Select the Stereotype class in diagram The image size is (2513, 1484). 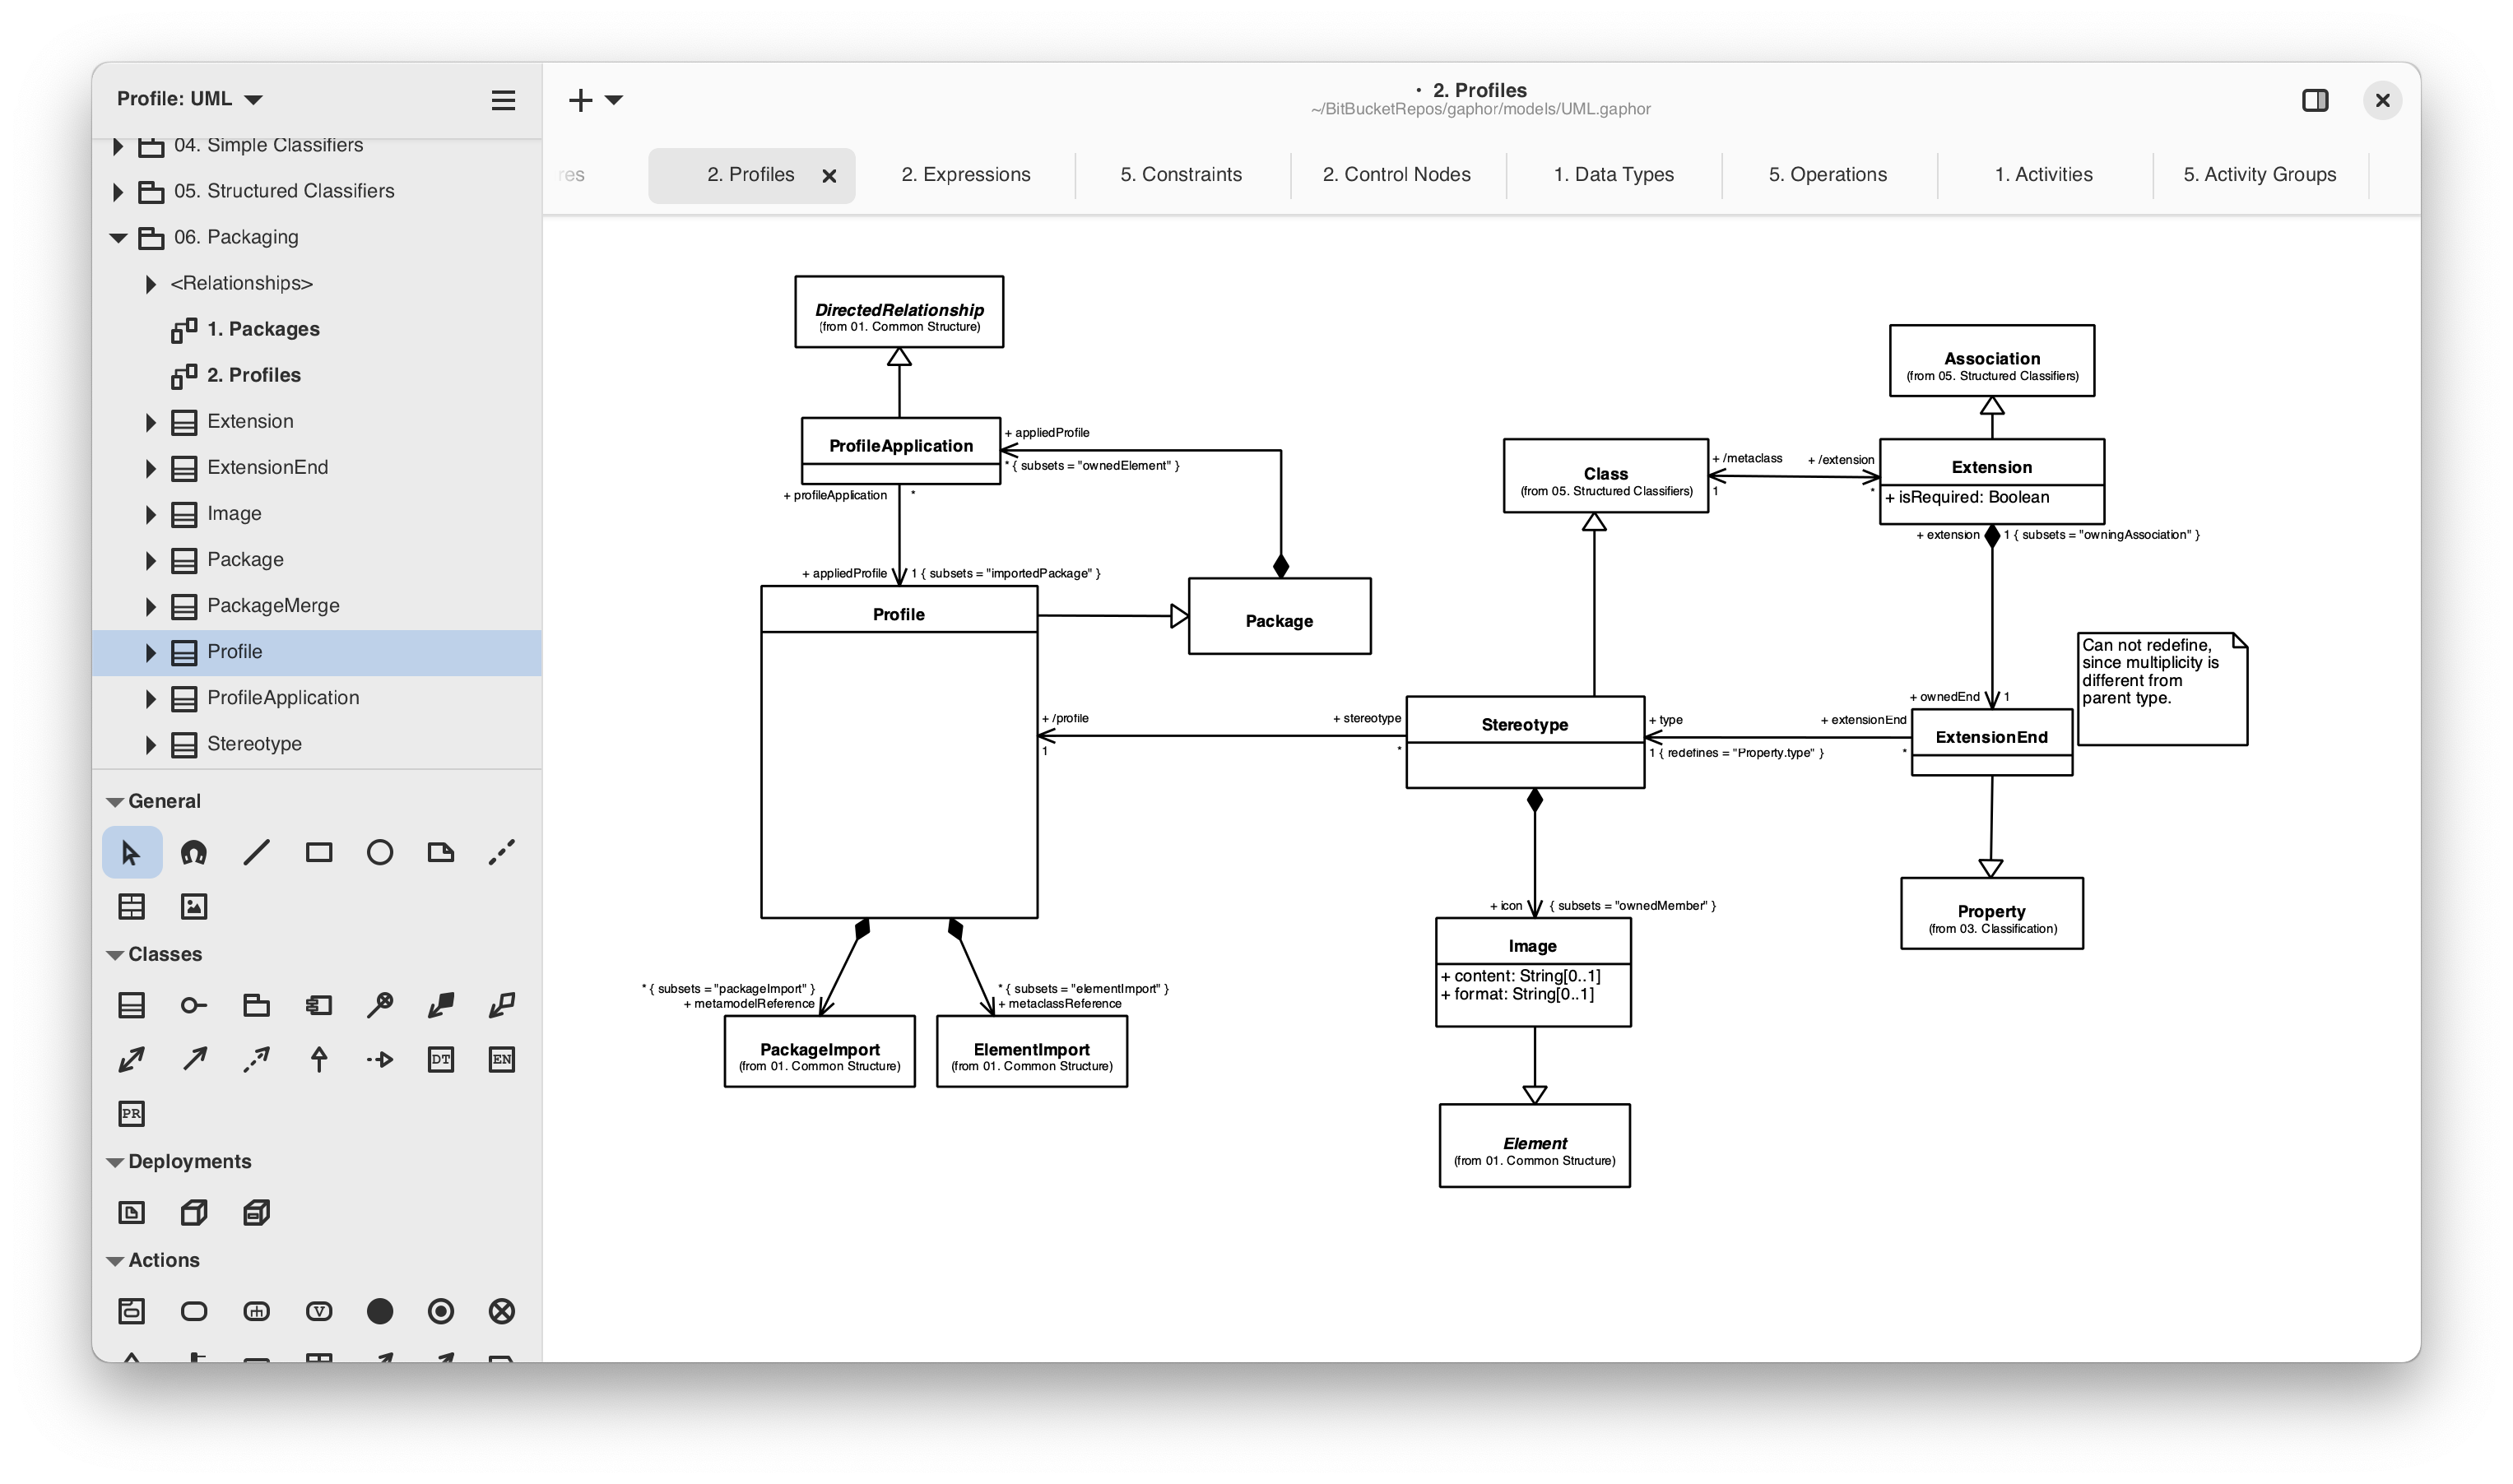(x=1525, y=742)
